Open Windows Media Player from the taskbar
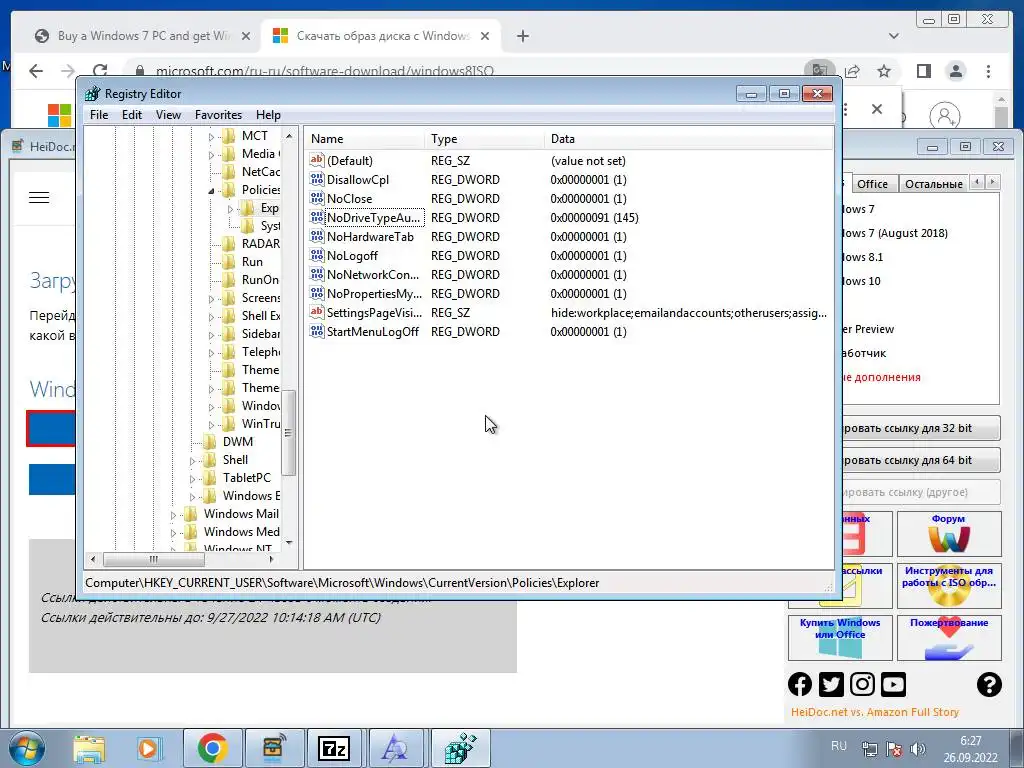The width and height of the screenshot is (1024, 768). [150, 748]
